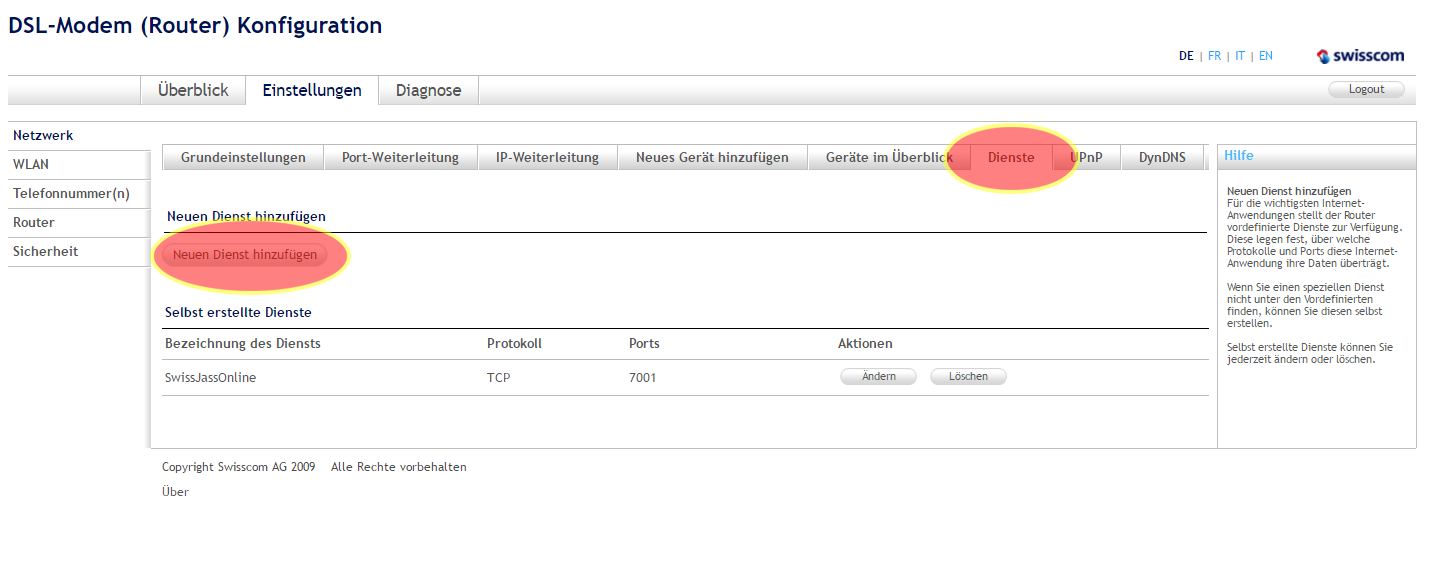Image resolution: width=1438 pixels, height=566 pixels.
Task: Edit SwissJassOnline with the Ändern button
Action: pos(878,377)
